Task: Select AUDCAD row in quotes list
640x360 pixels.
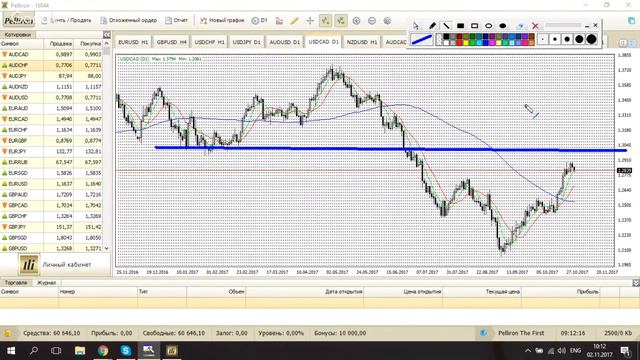Action: [x=51, y=54]
